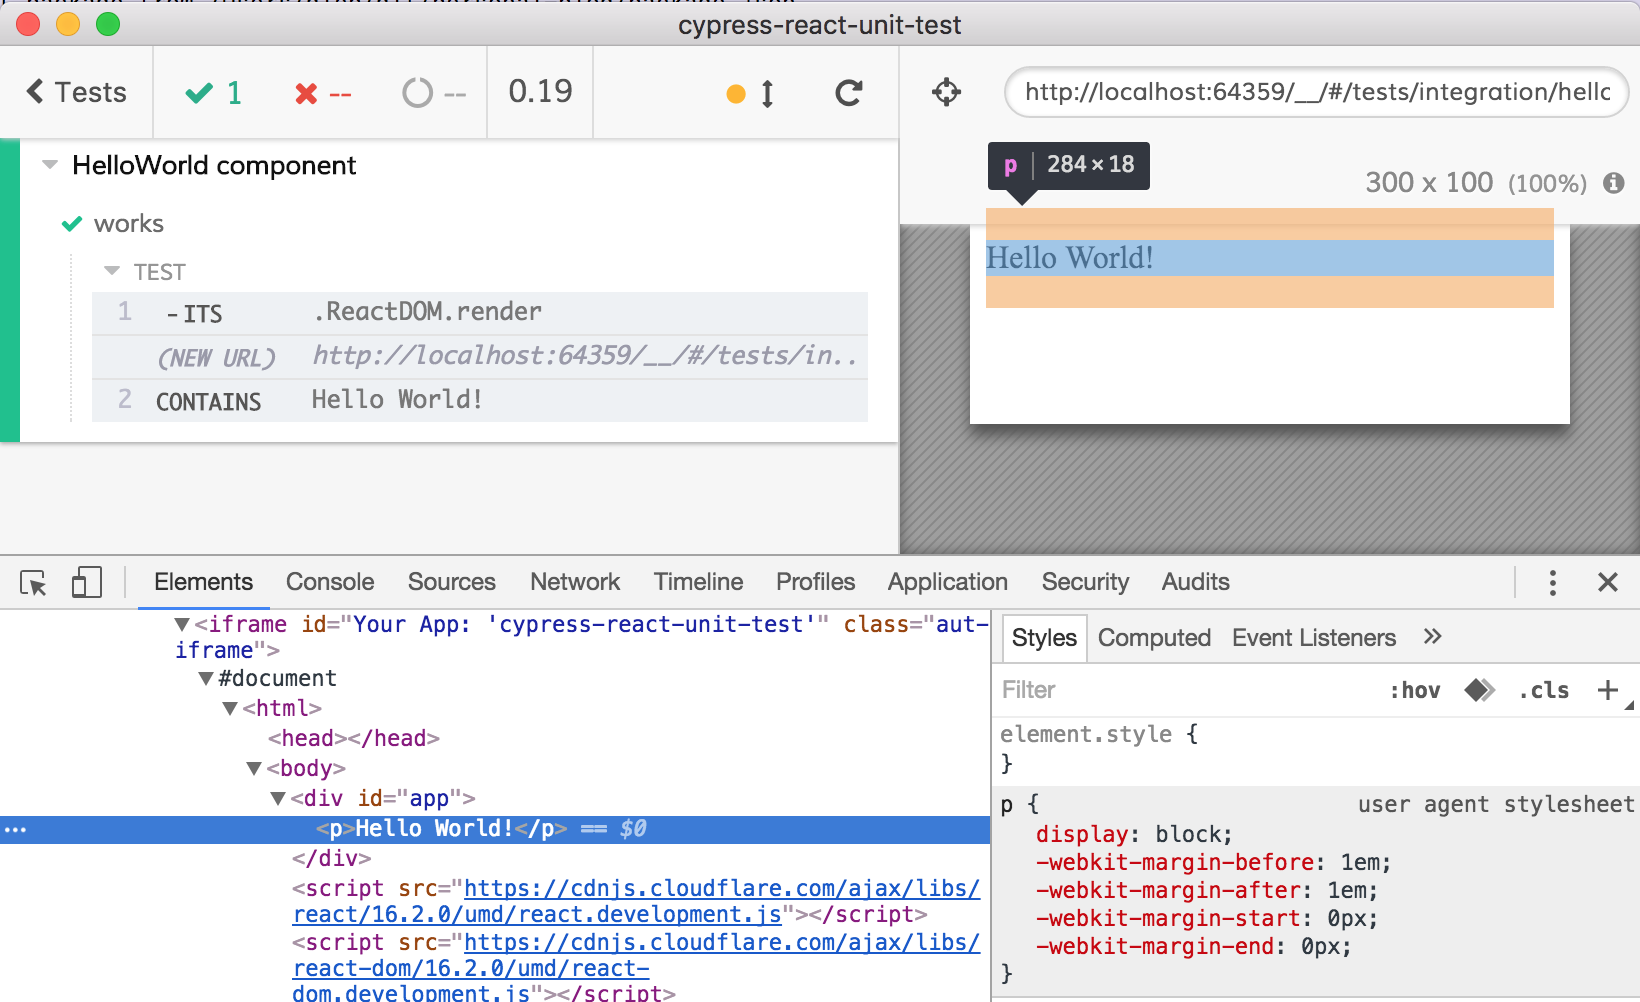Open the Sources tab
Viewport: 1640px width, 1002px height.
(x=451, y=582)
